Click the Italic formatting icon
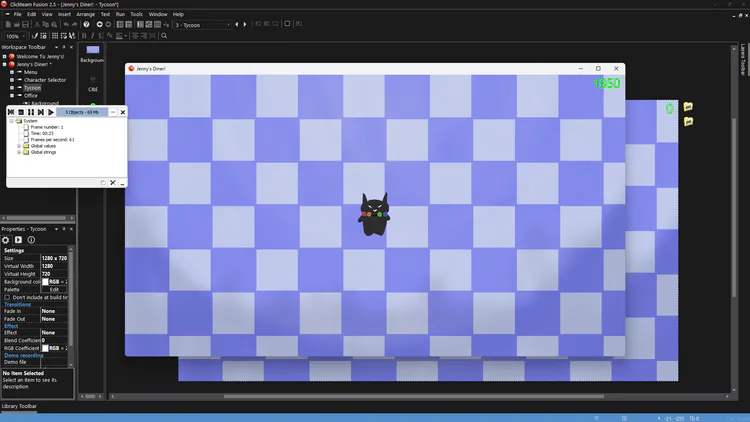The width and height of the screenshot is (750, 422). coord(92,36)
